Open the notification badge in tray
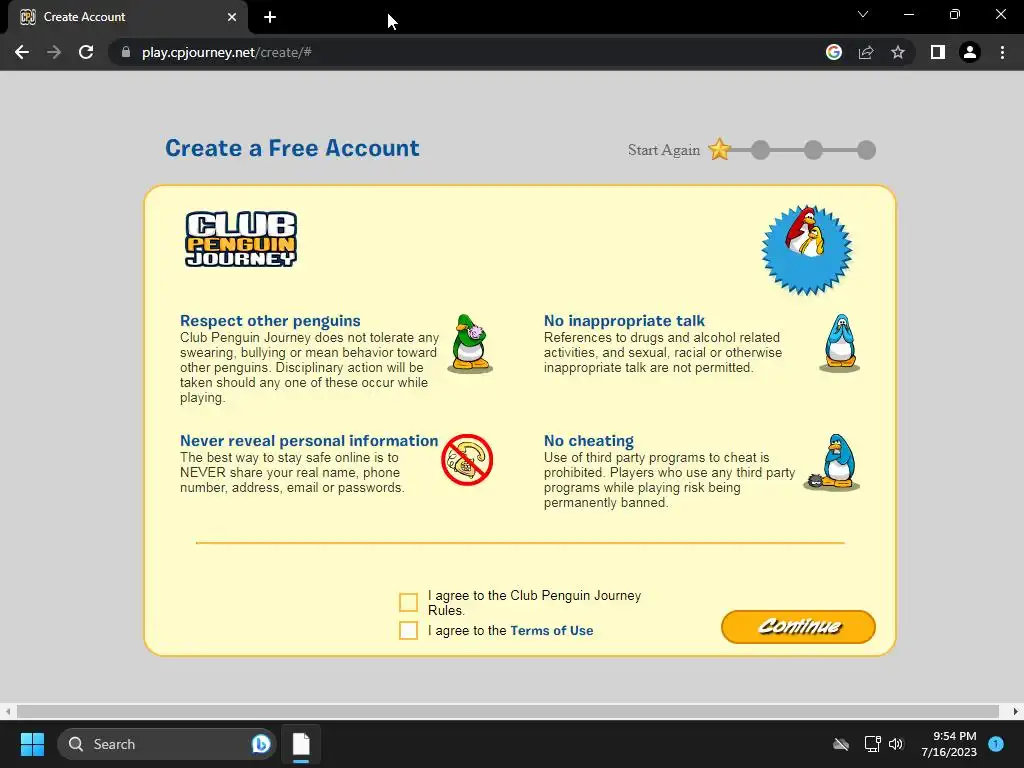This screenshot has width=1024, height=768. coord(996,744)
